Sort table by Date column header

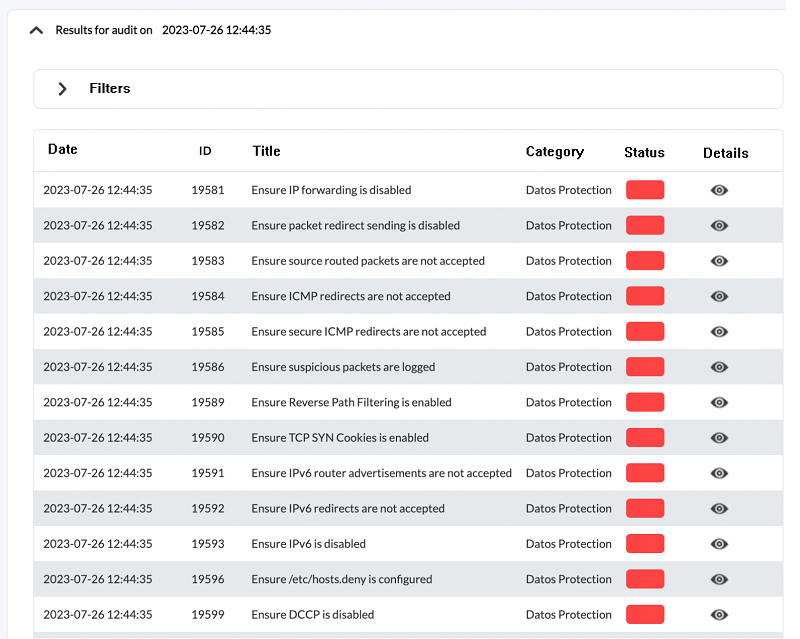click(x=63, y=149)
